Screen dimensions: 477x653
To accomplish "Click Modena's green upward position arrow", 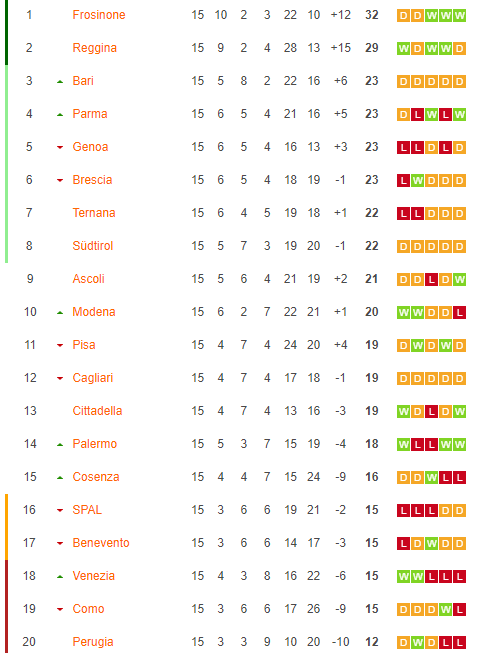I will (60, 312).
